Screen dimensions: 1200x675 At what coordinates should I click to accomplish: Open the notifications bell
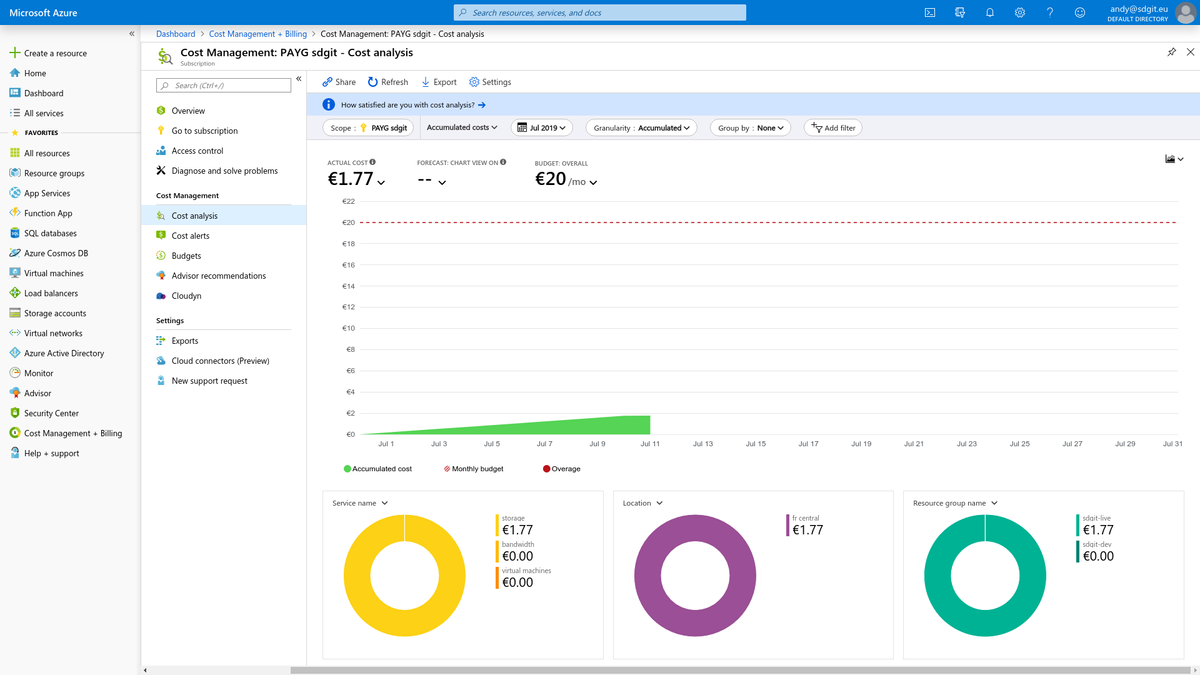(990, 12)
